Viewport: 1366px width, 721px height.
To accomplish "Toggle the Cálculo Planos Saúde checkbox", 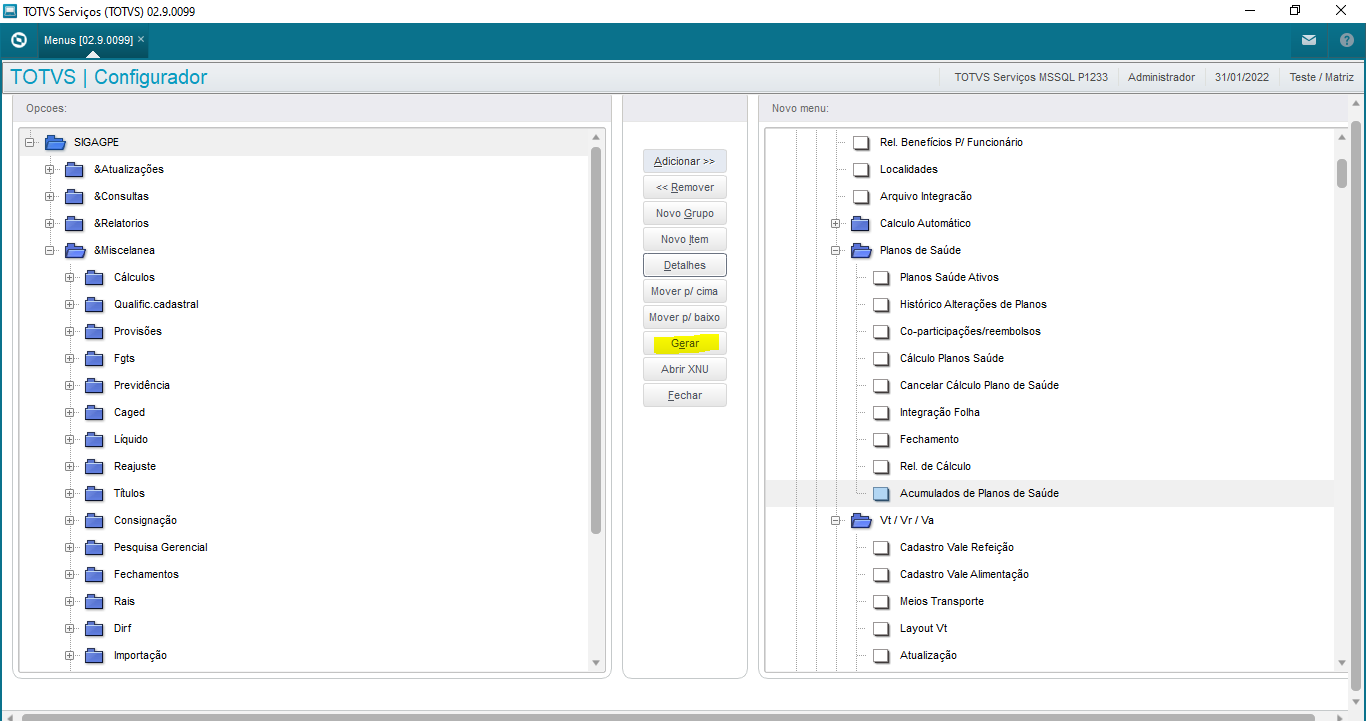I will tap(881, 358).
